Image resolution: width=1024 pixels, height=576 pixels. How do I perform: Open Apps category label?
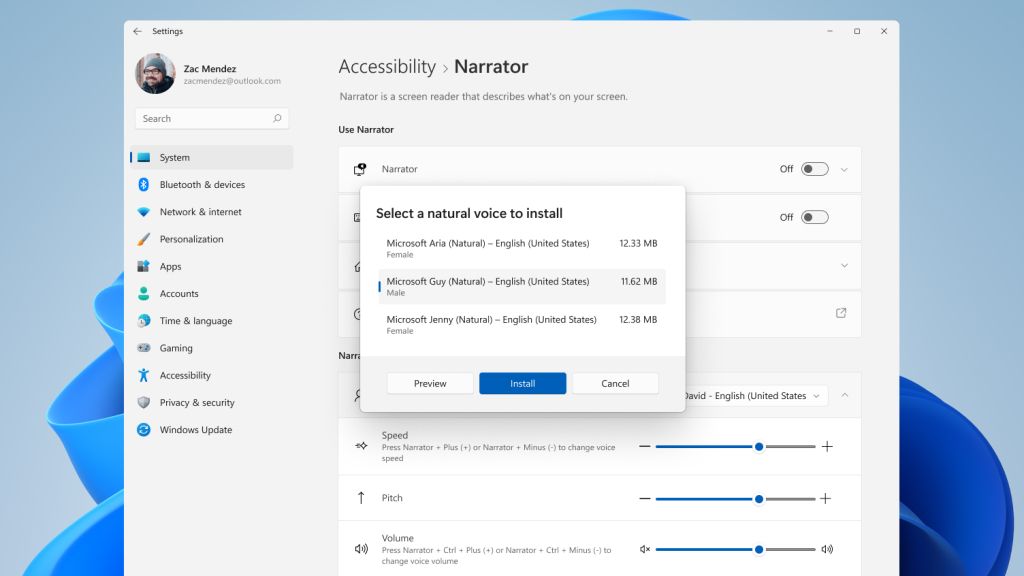[x=170, y=266]
